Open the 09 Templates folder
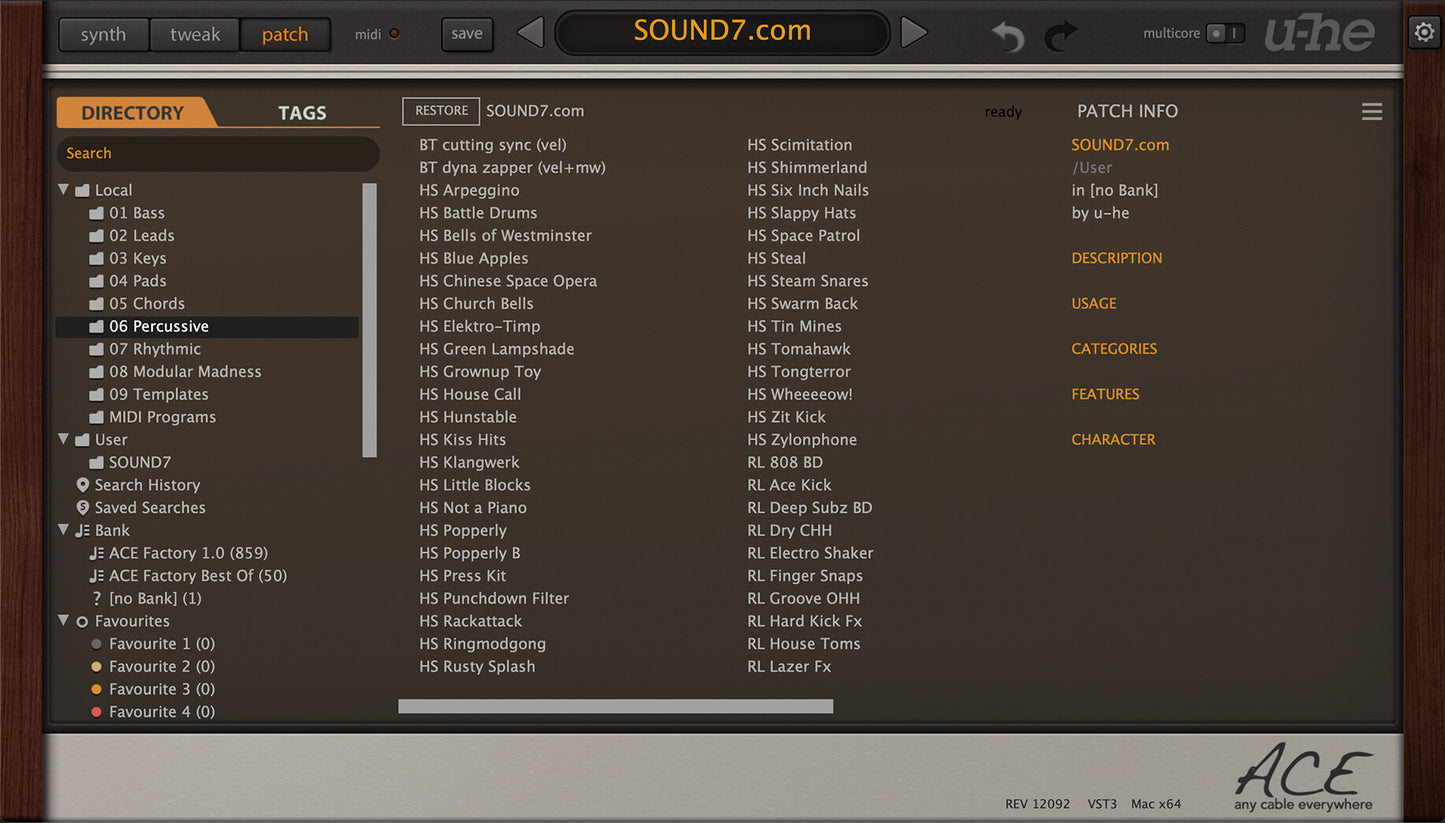The image size is (1445, 823). 159,394
